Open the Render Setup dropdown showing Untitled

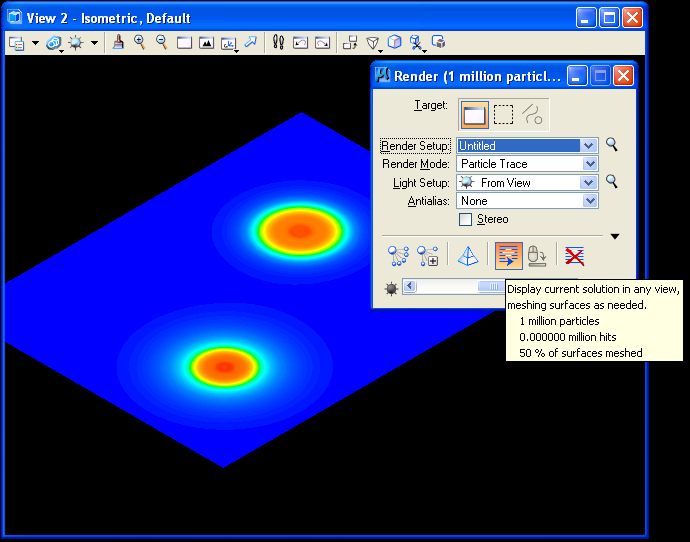coord(527,146)
